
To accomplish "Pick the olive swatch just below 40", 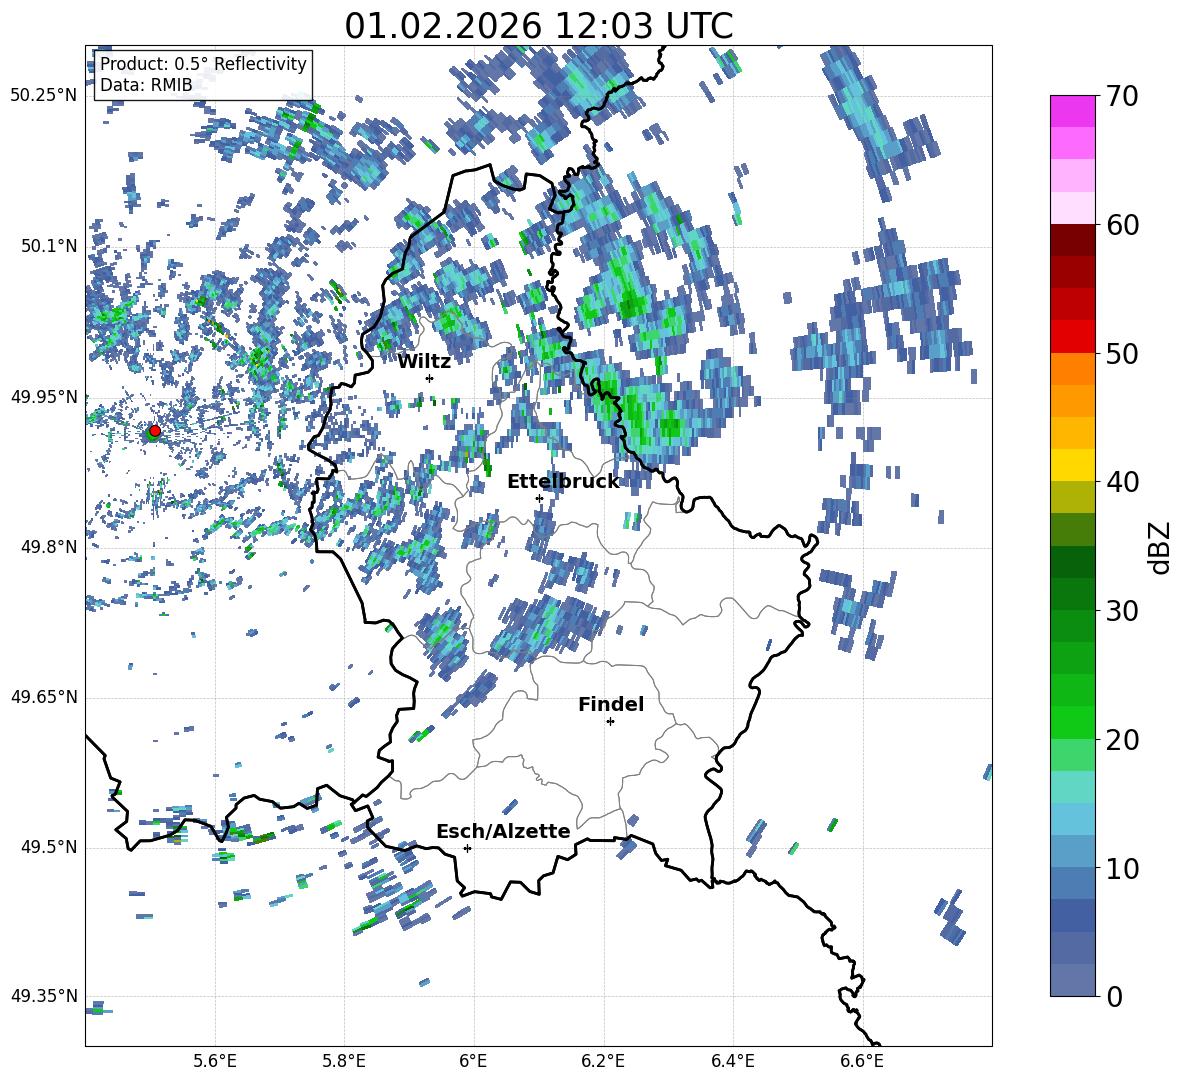I will (1072, 497).
